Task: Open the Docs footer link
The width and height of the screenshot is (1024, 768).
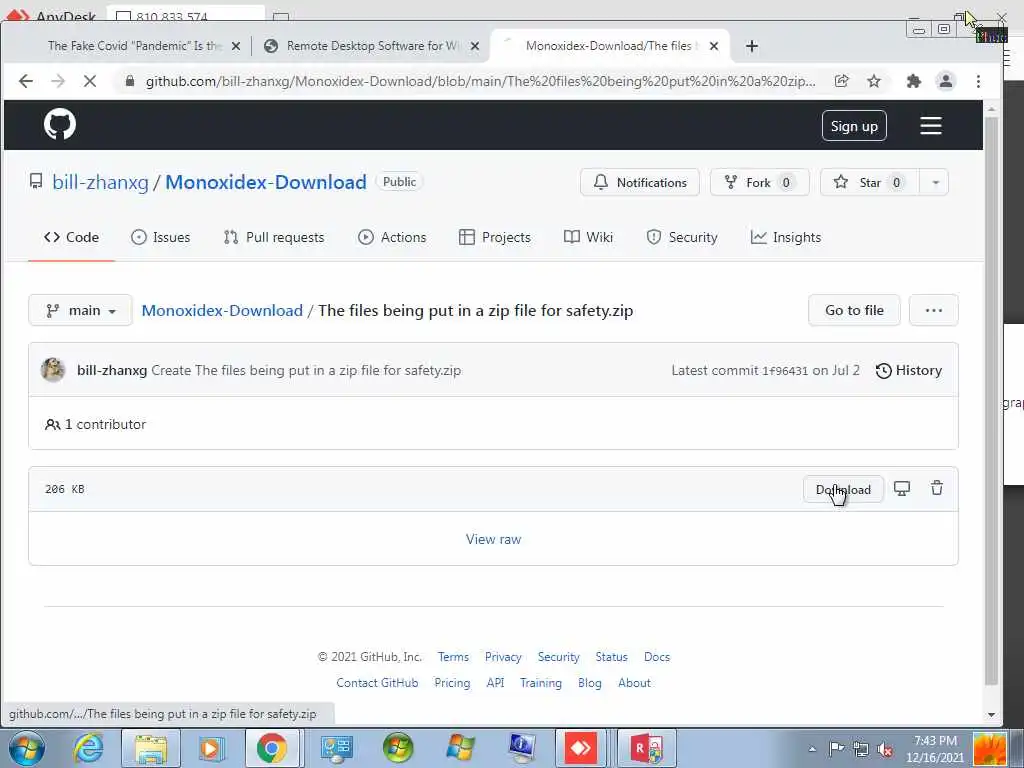Action: tap(657, 656)
